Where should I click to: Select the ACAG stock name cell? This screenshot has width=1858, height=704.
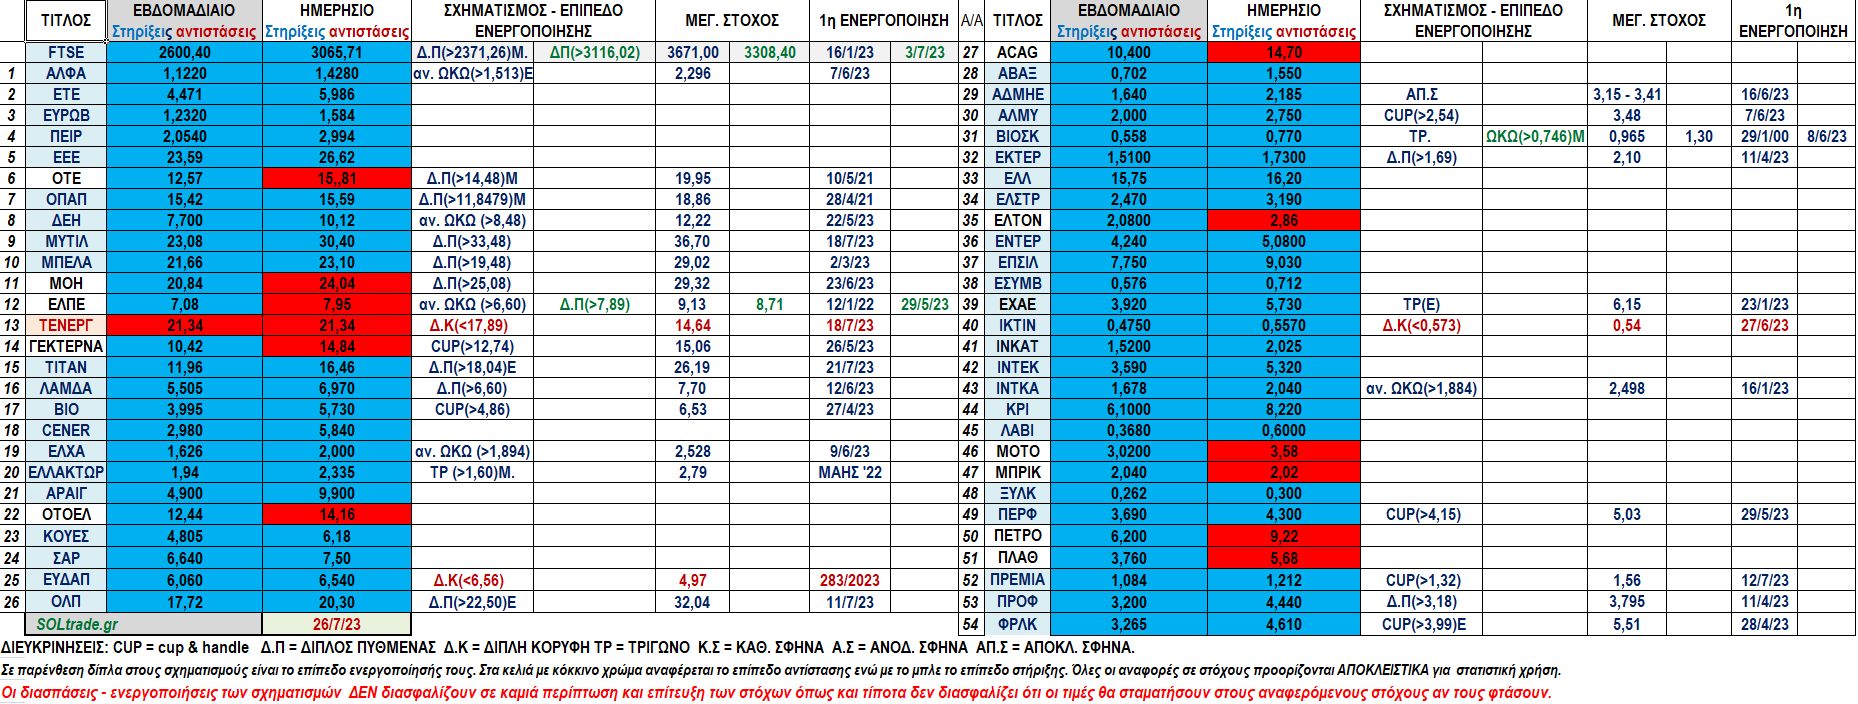(1017, 52)
